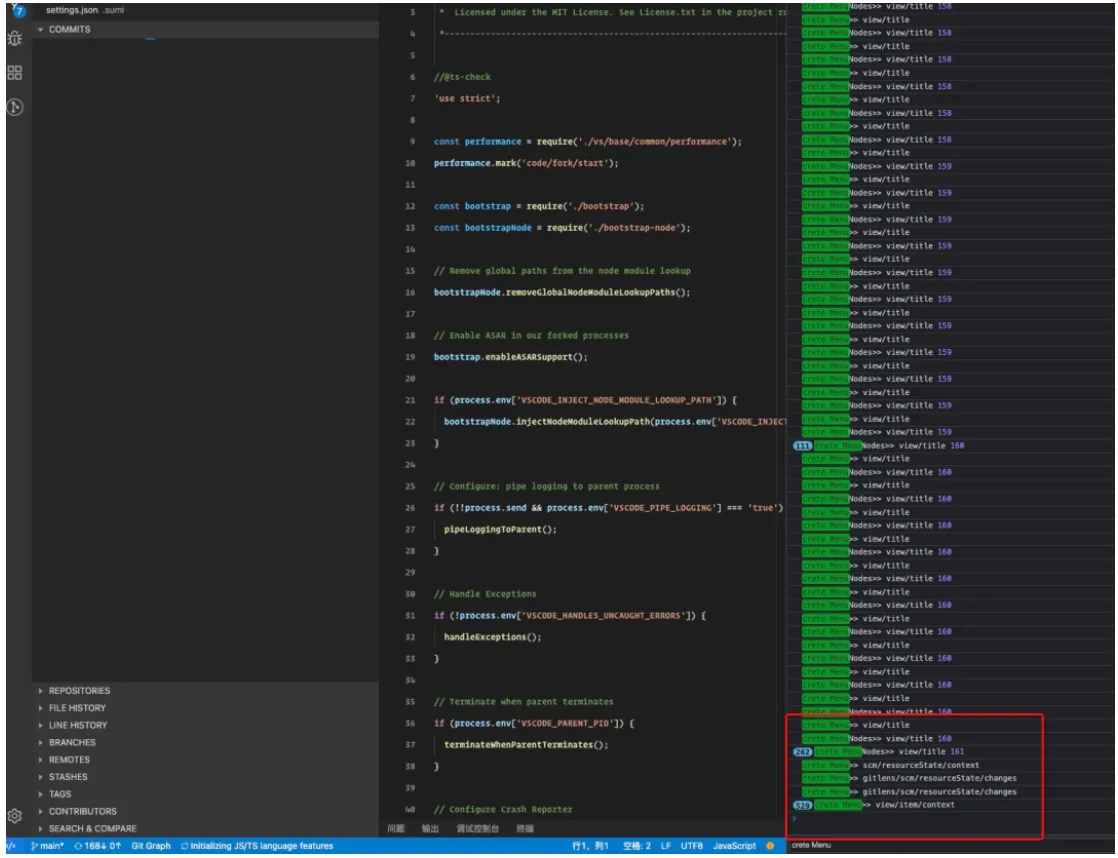Click line 13 const bootstrapNode require
This screenshot has height=858, width=1118.
(562, 228)
